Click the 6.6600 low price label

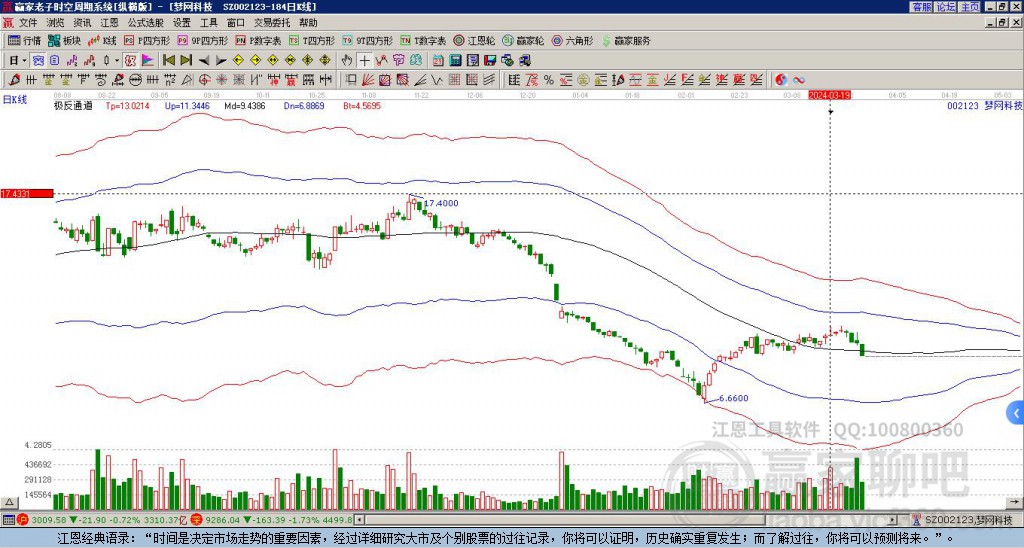tap(733, 398)
